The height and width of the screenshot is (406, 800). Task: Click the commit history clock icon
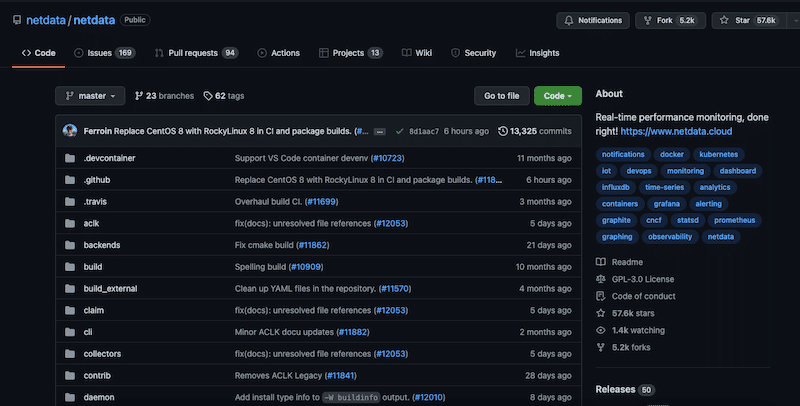[x=503, y=131]
